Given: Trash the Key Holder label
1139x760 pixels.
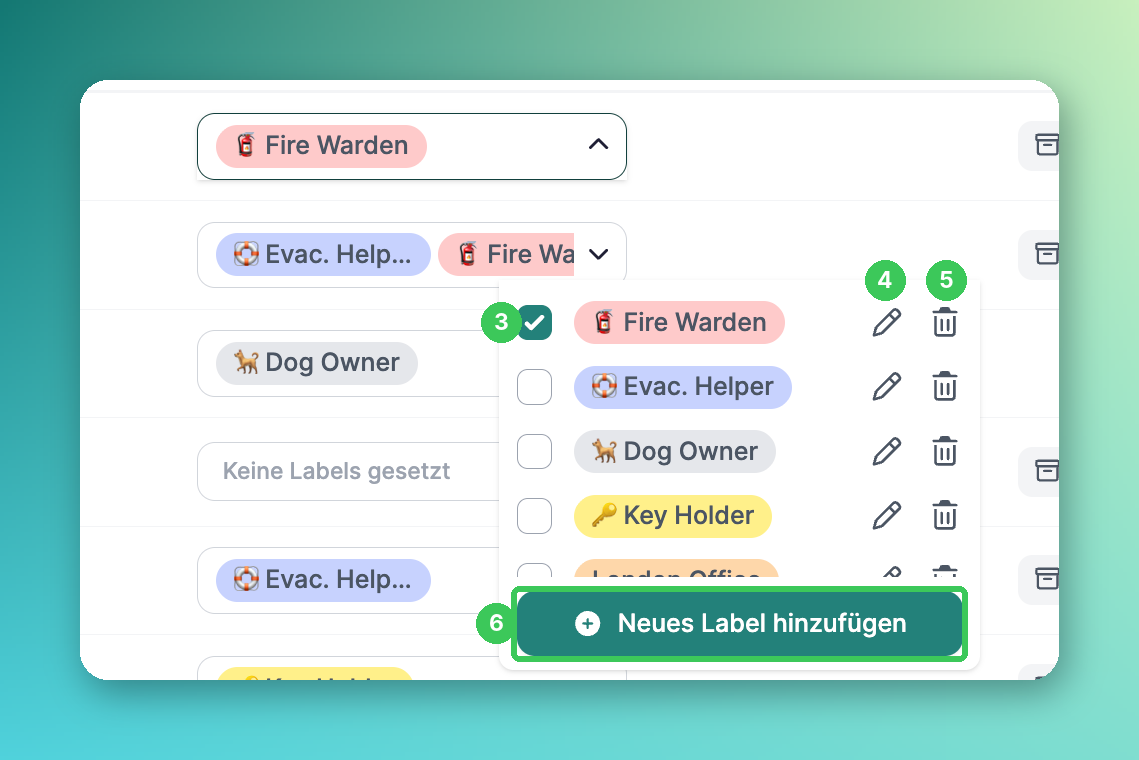Looking at the screenshot, I should 944,515.
